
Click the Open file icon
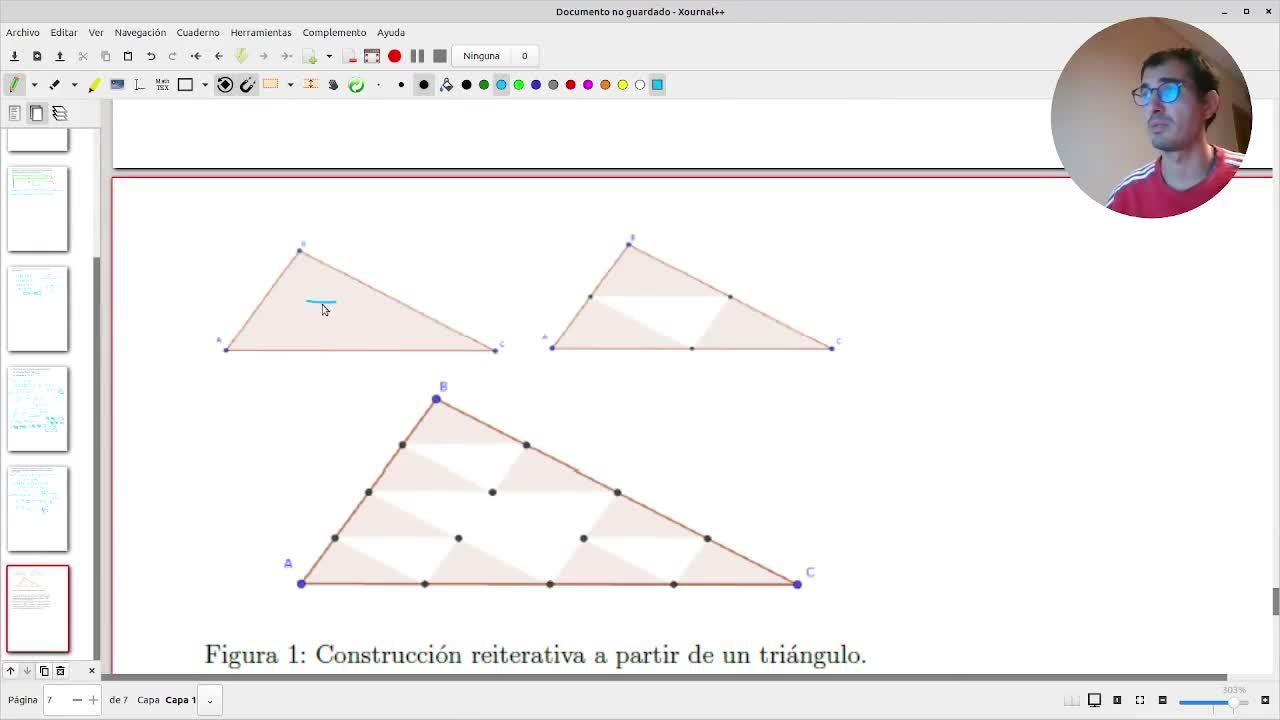[x=59, y=56]
